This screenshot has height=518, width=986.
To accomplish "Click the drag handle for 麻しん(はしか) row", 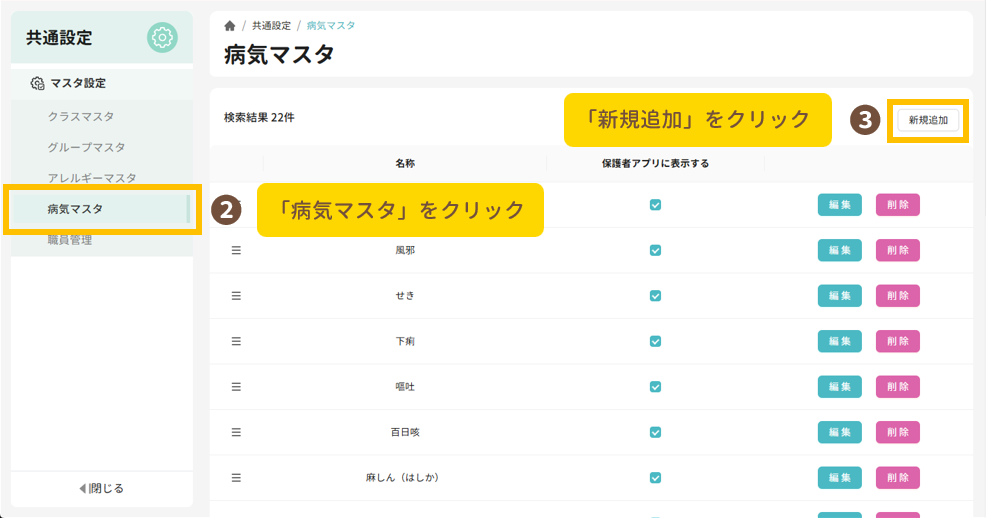I will [237, 478].
